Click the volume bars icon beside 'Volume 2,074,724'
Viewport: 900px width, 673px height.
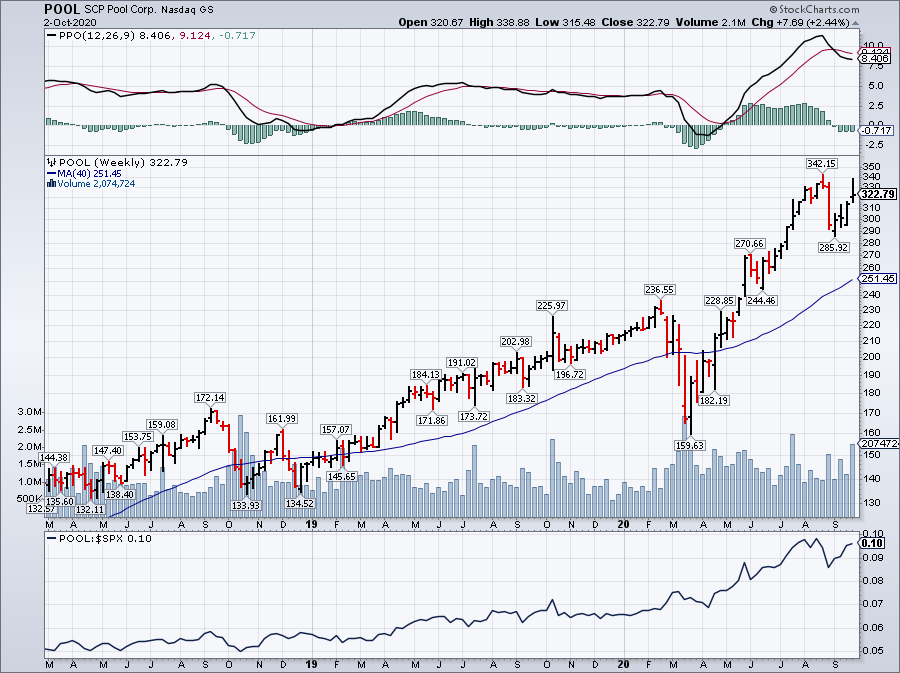point(52,184)
